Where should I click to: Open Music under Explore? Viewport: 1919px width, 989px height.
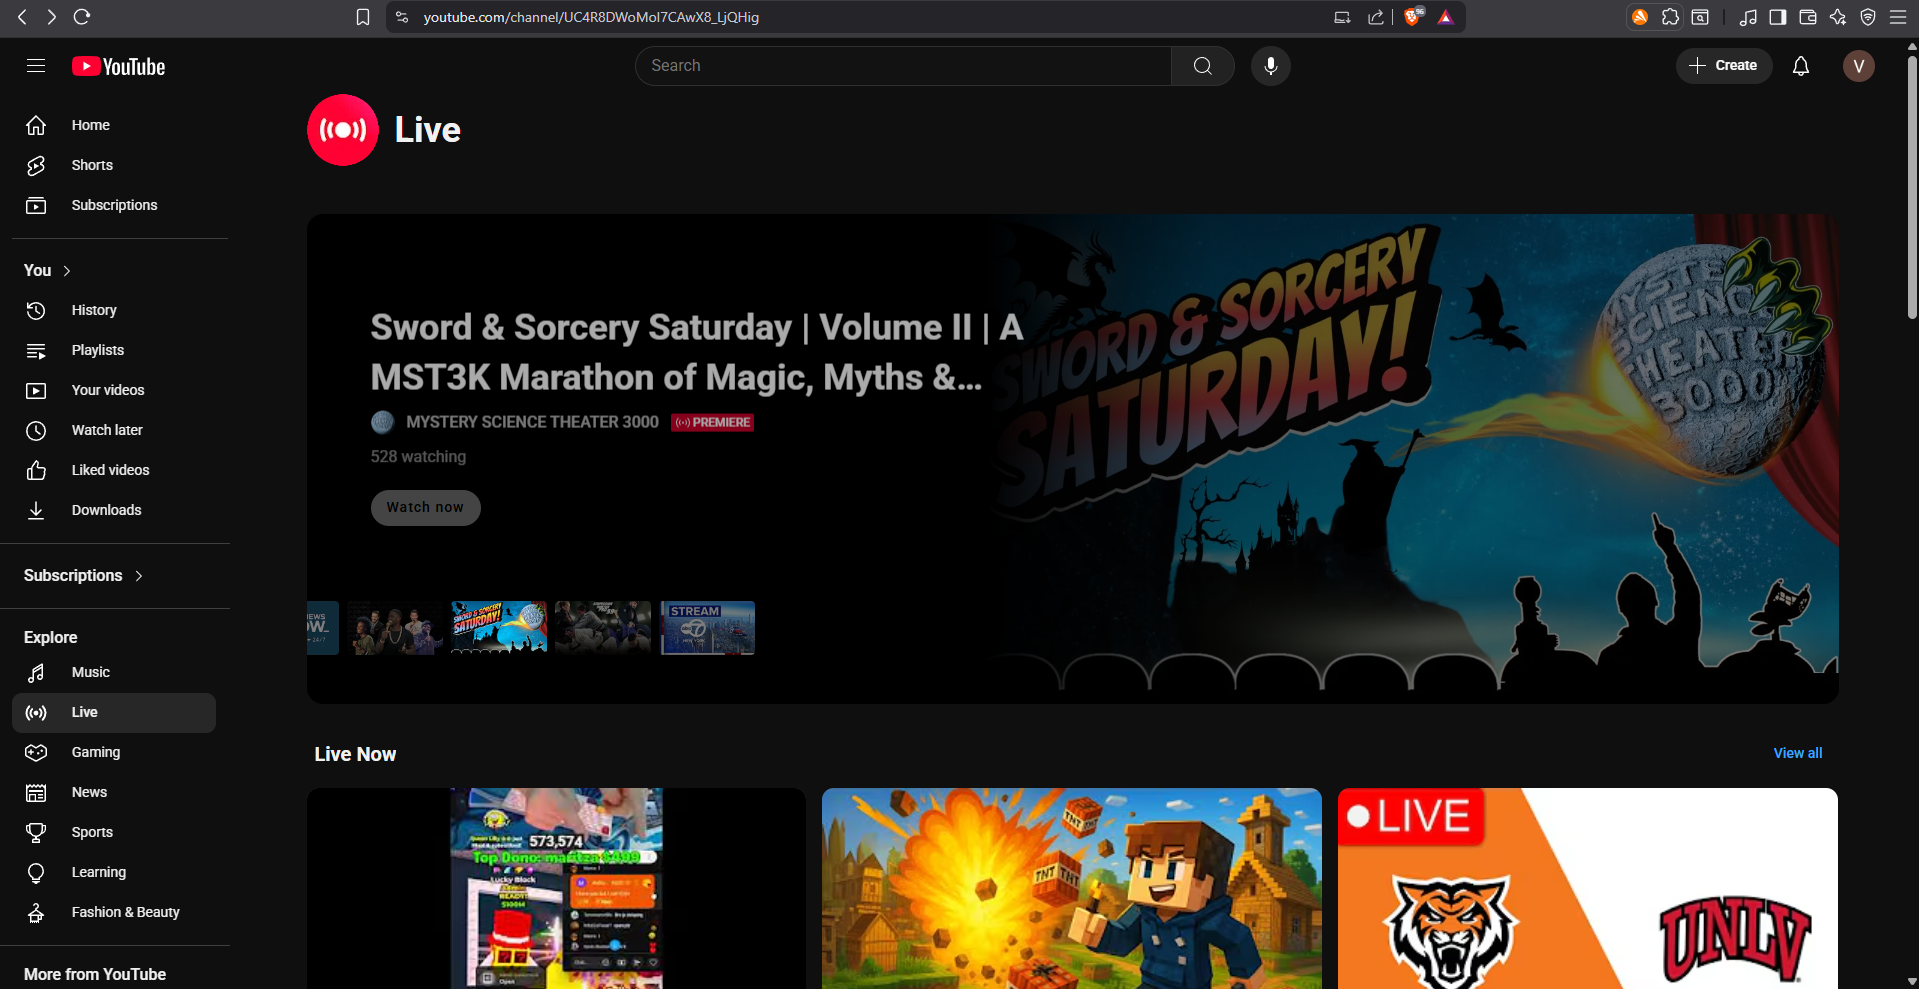point(114,672)
